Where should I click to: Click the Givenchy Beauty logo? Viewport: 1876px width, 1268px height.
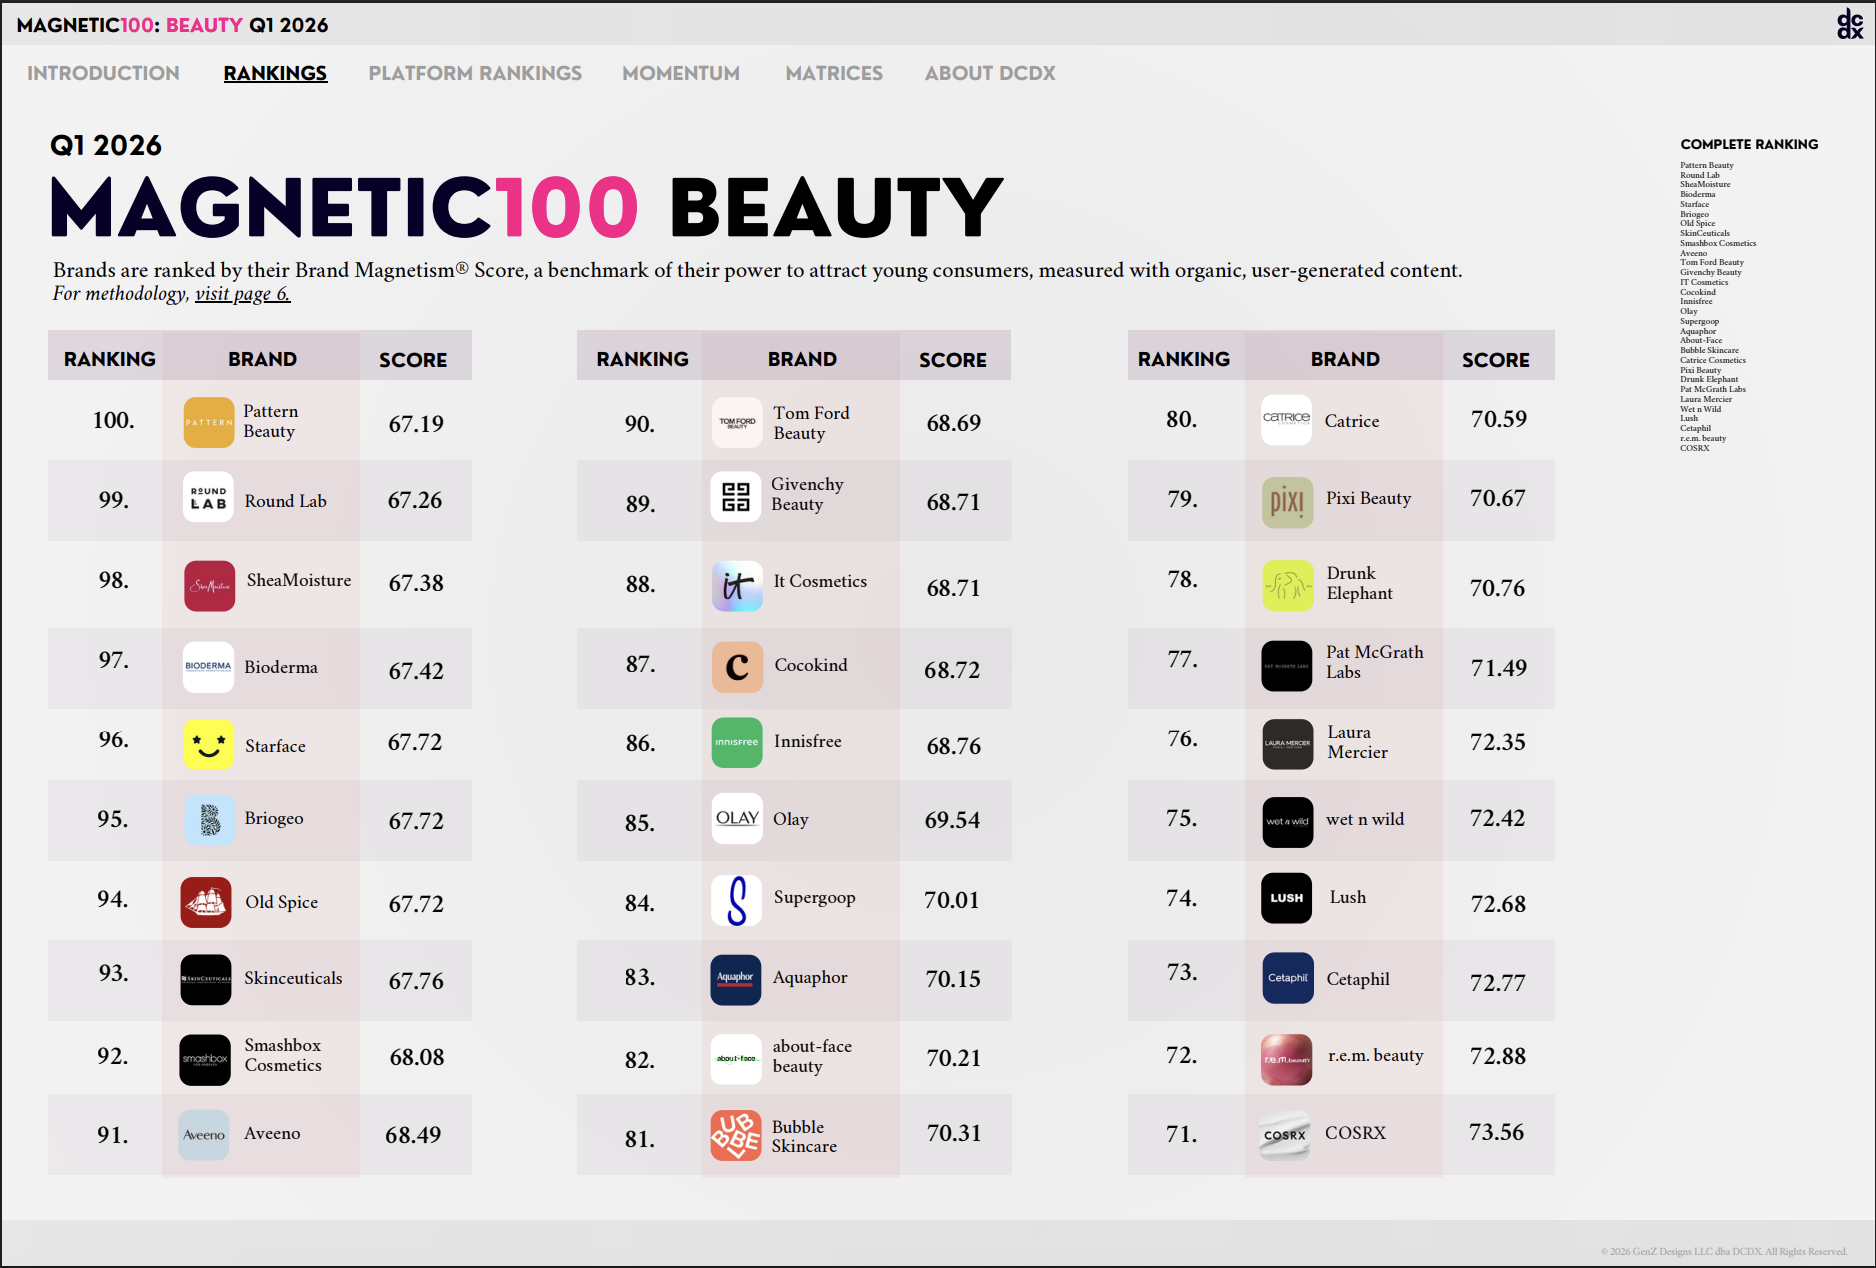[736, 497]
